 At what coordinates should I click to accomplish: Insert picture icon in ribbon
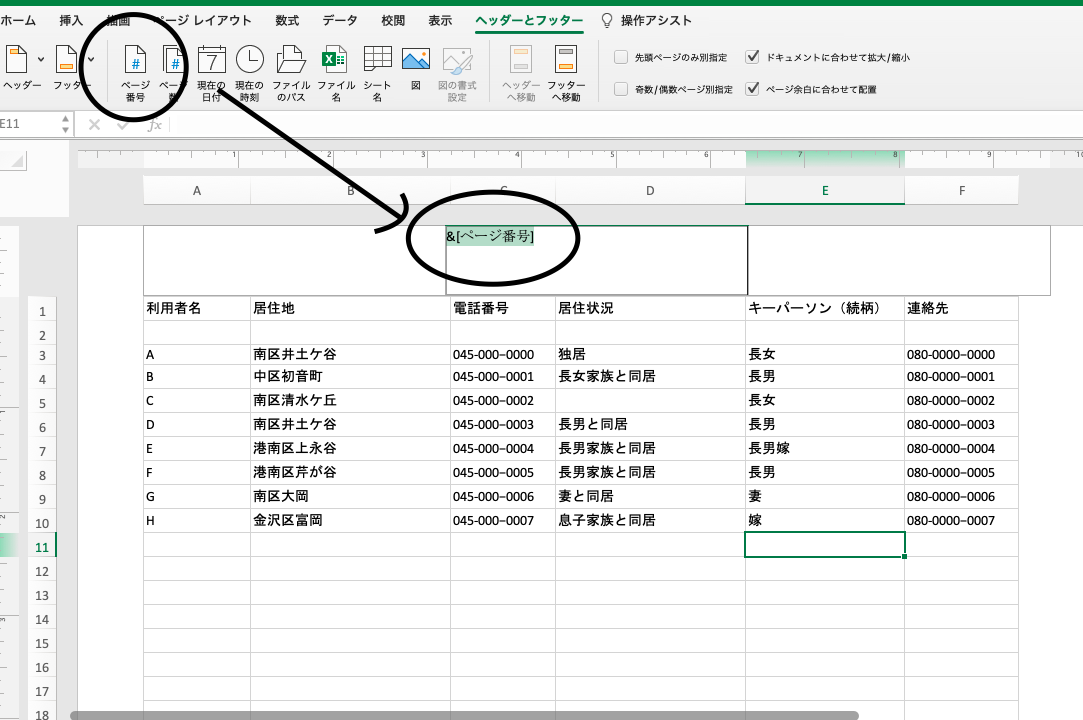(415, 71)
